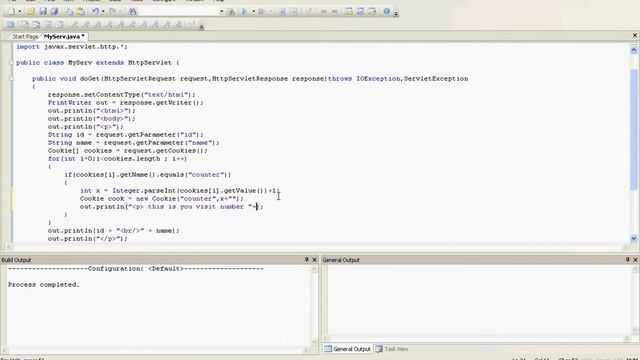
Task: Click the Find binoculars icon
Action: click(132, 11)
